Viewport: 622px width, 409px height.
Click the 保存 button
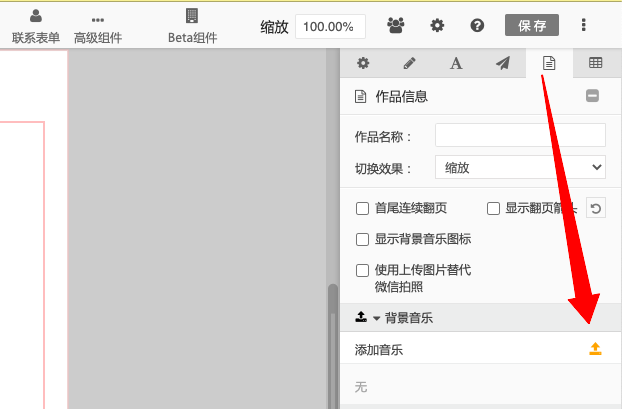coord(532,25)
